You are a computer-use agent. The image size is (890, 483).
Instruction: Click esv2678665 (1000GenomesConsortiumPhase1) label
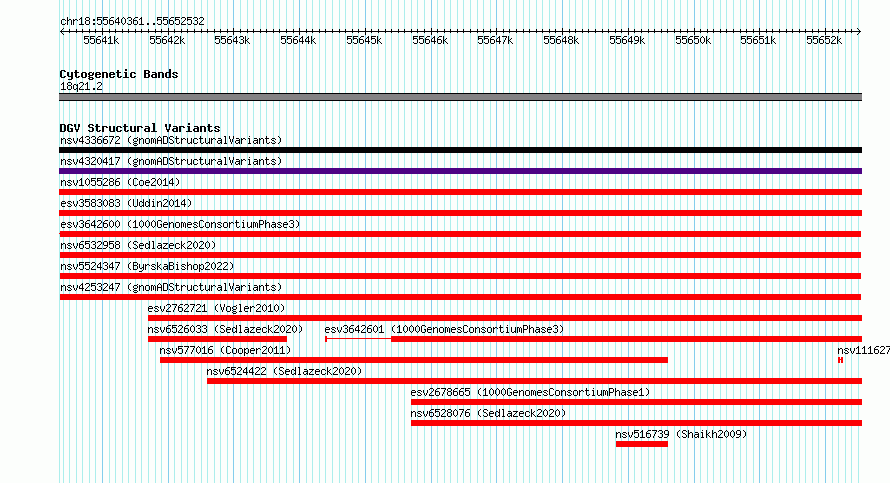pyautogui.click(x=530, y=392)
